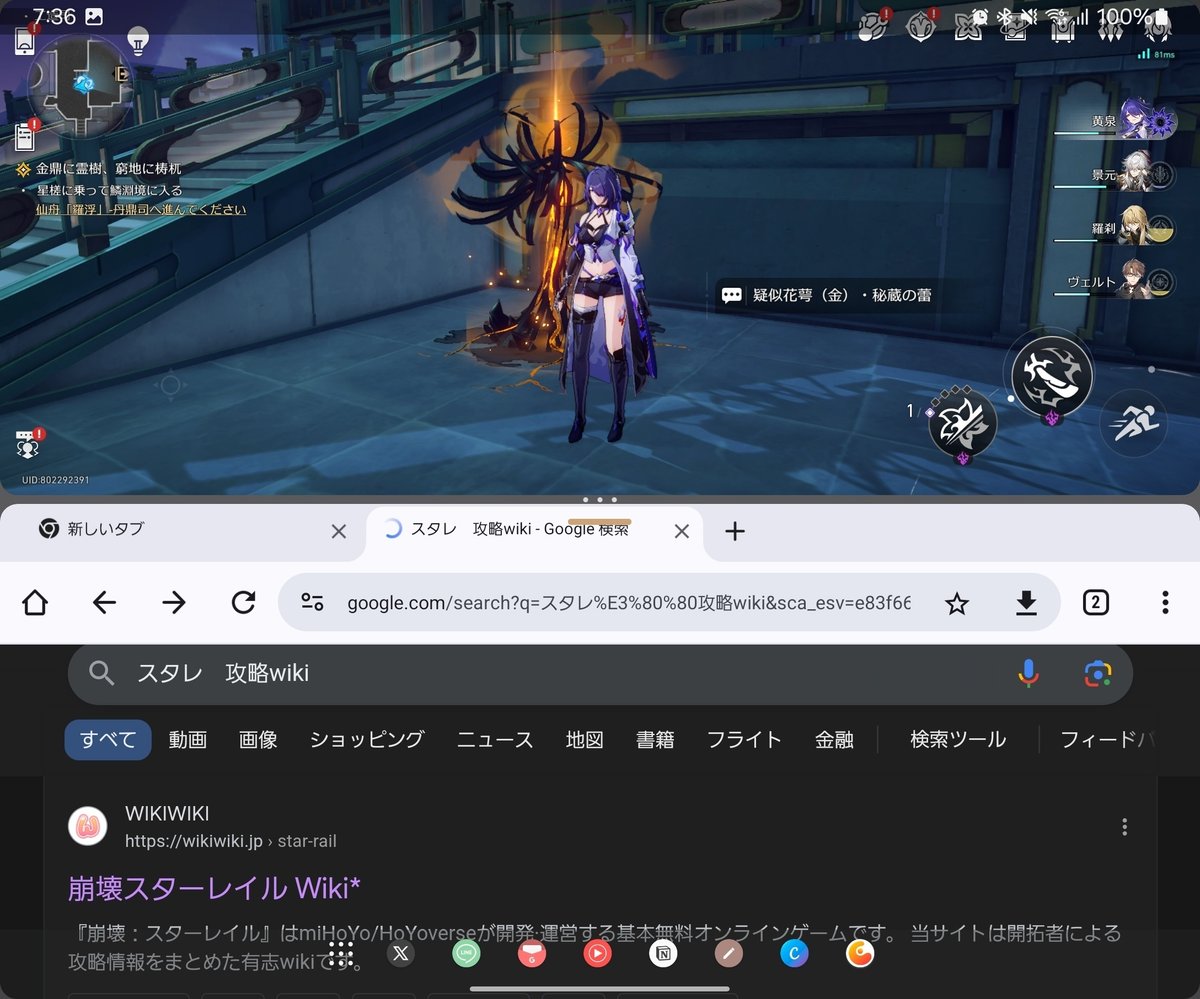
Task: Tap the gold quest marker icon
Action: pyautogui.click(x=23, y=170)
